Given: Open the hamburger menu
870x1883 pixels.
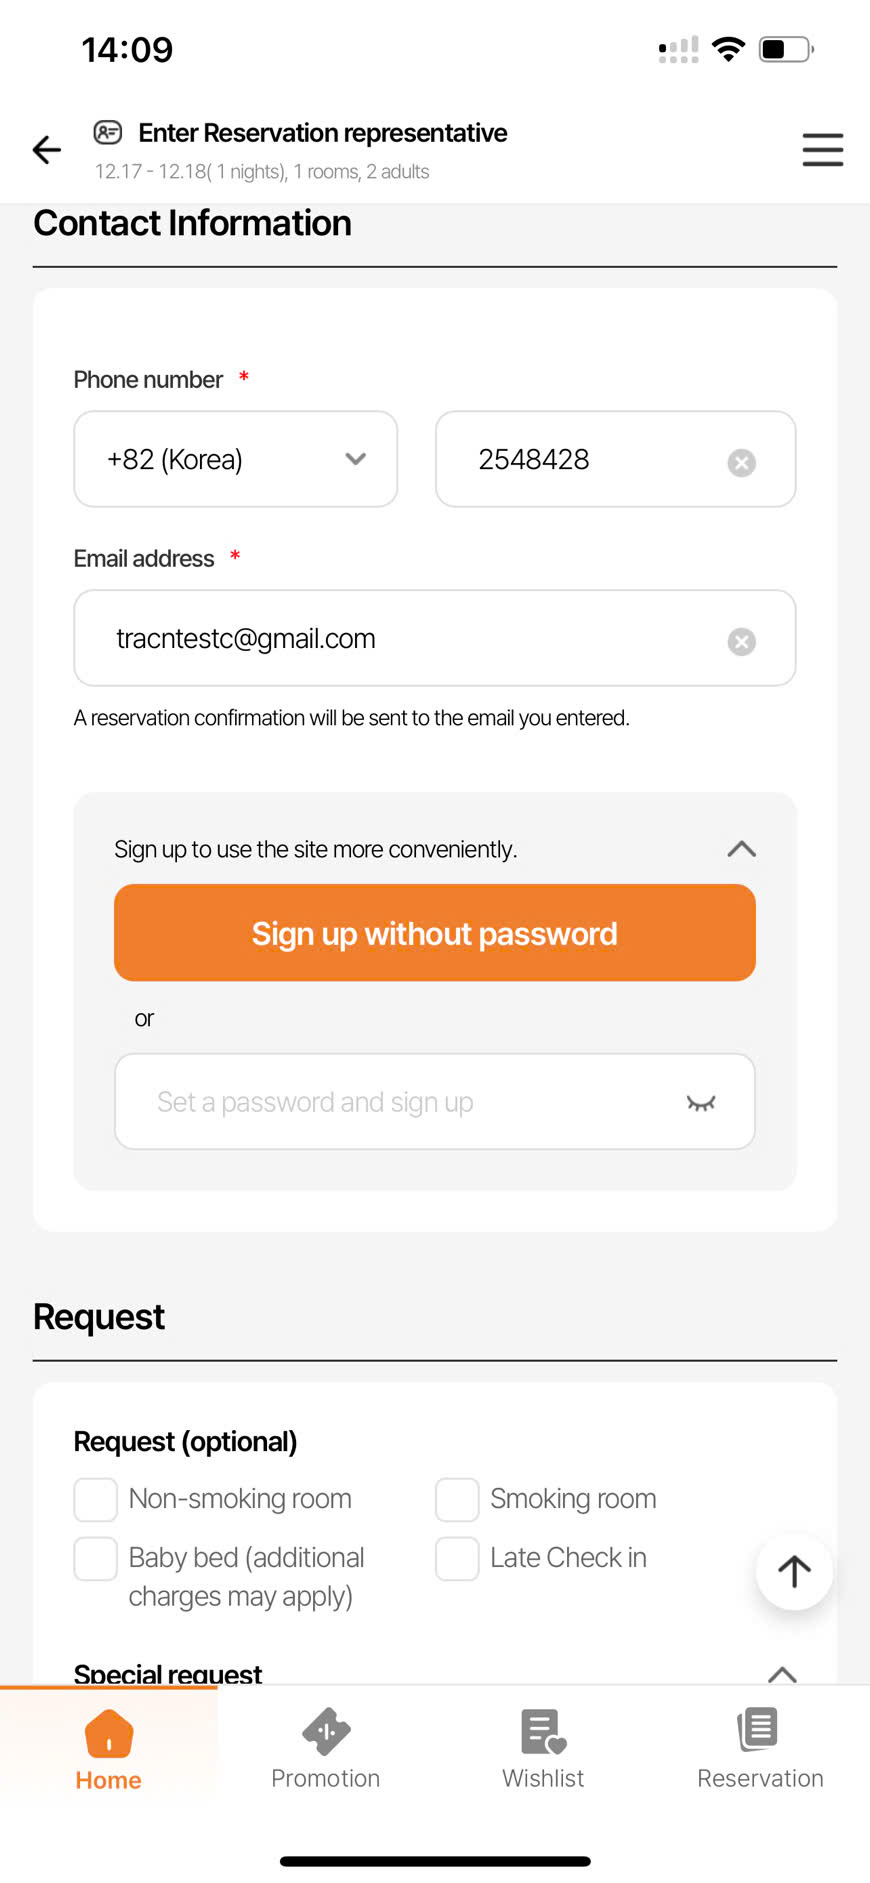Looking at the screenshot, I should coord(822,150).
